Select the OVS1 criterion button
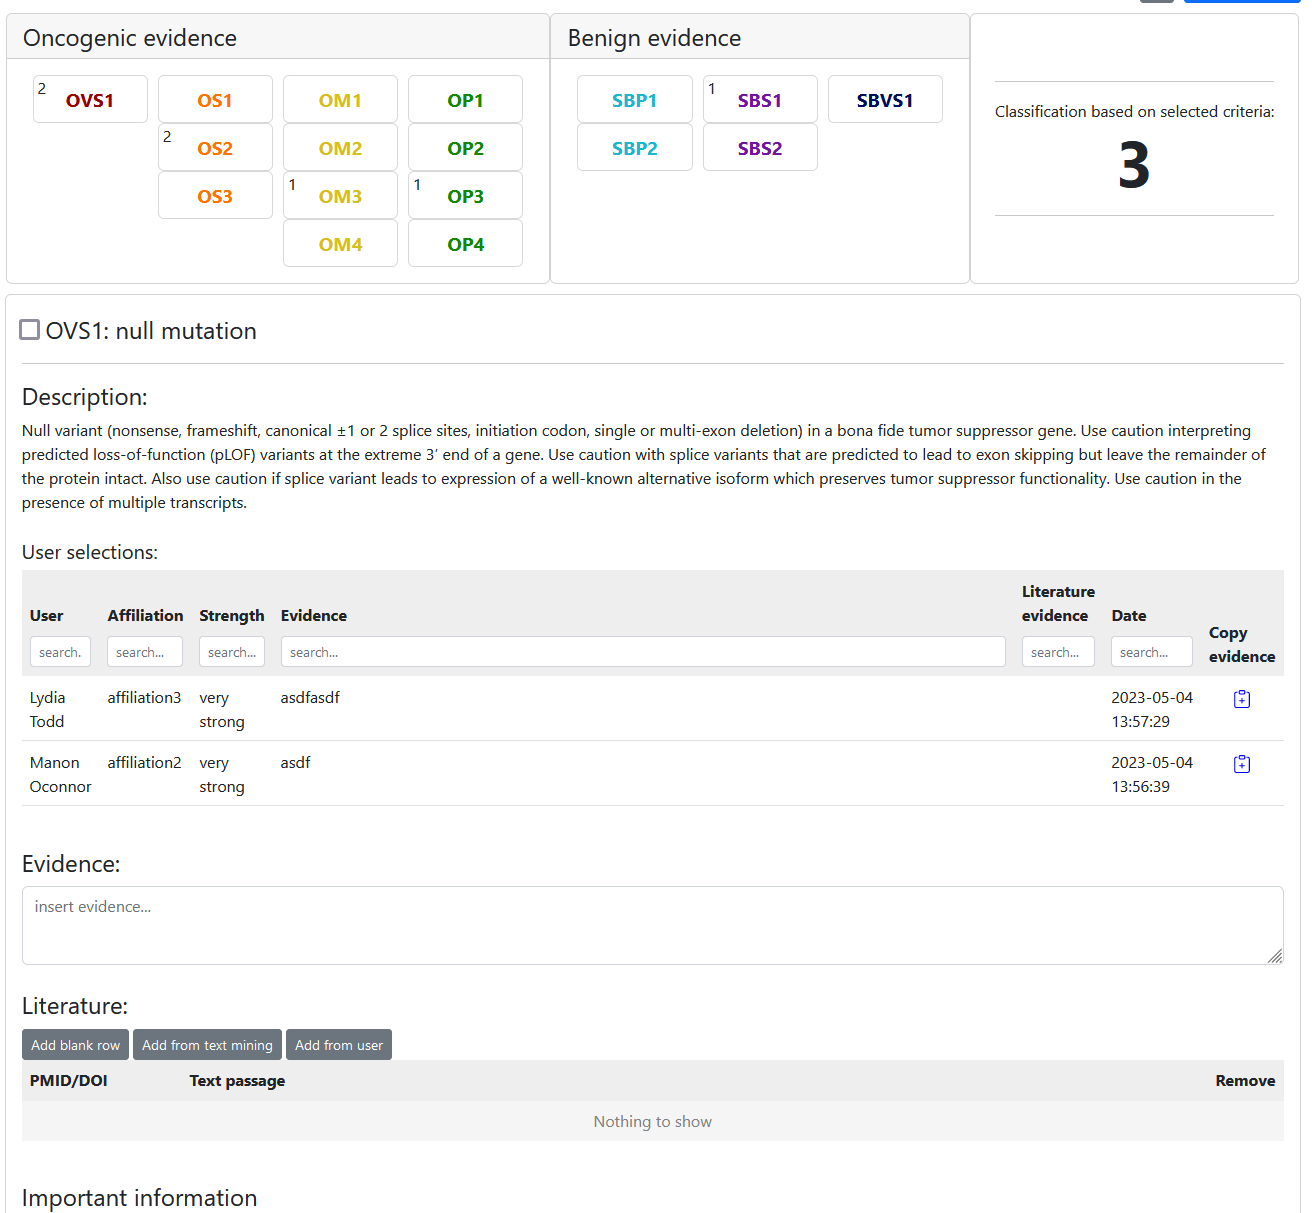Image resolution: width=1312 pixels, height=1213 pixels. tap(90, 100)
